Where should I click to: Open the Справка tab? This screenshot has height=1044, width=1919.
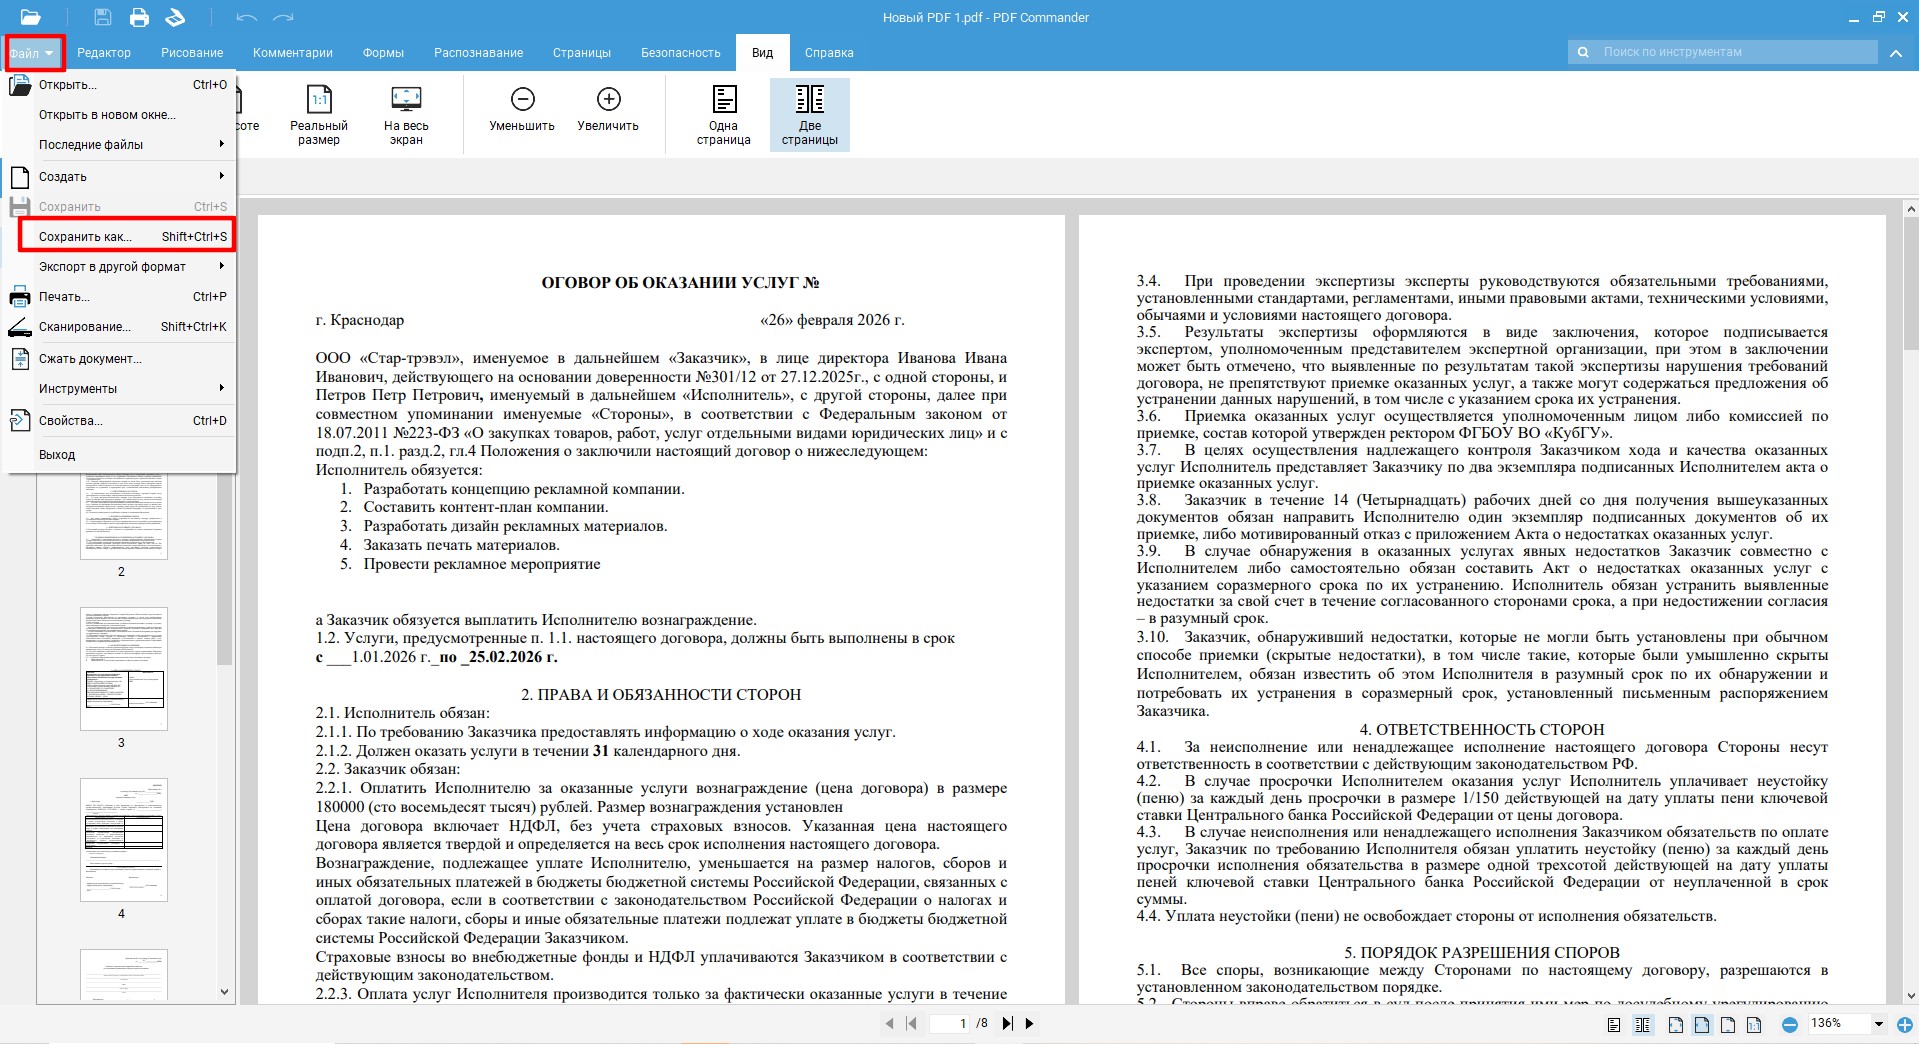click(x=829, y=53)
